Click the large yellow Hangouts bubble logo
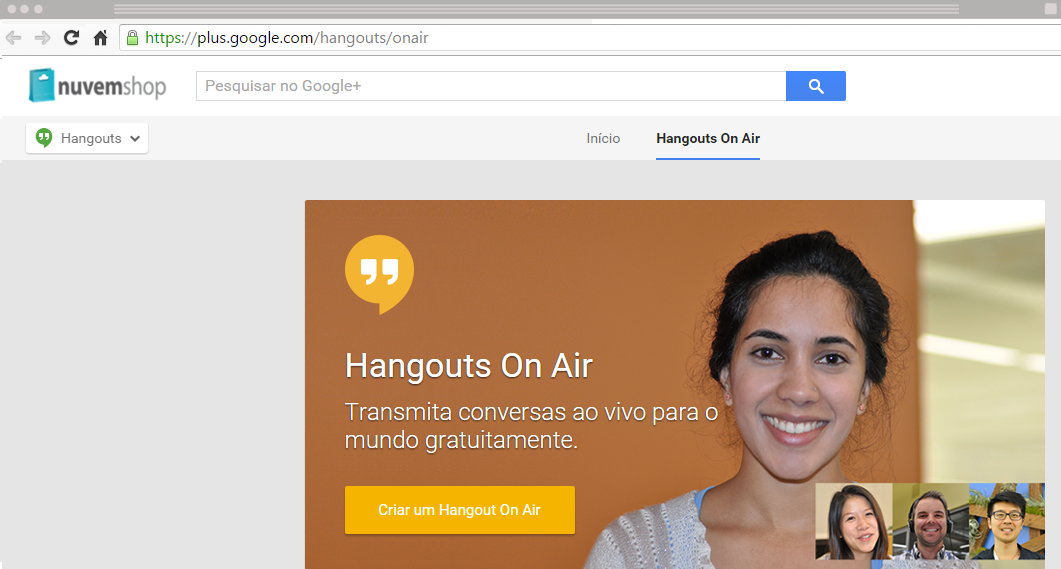 coord(379,274)
